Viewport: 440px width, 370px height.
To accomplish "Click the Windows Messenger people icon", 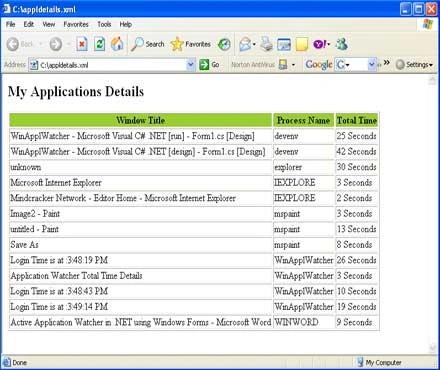I will pyautogui.click(x=341, y=44).
